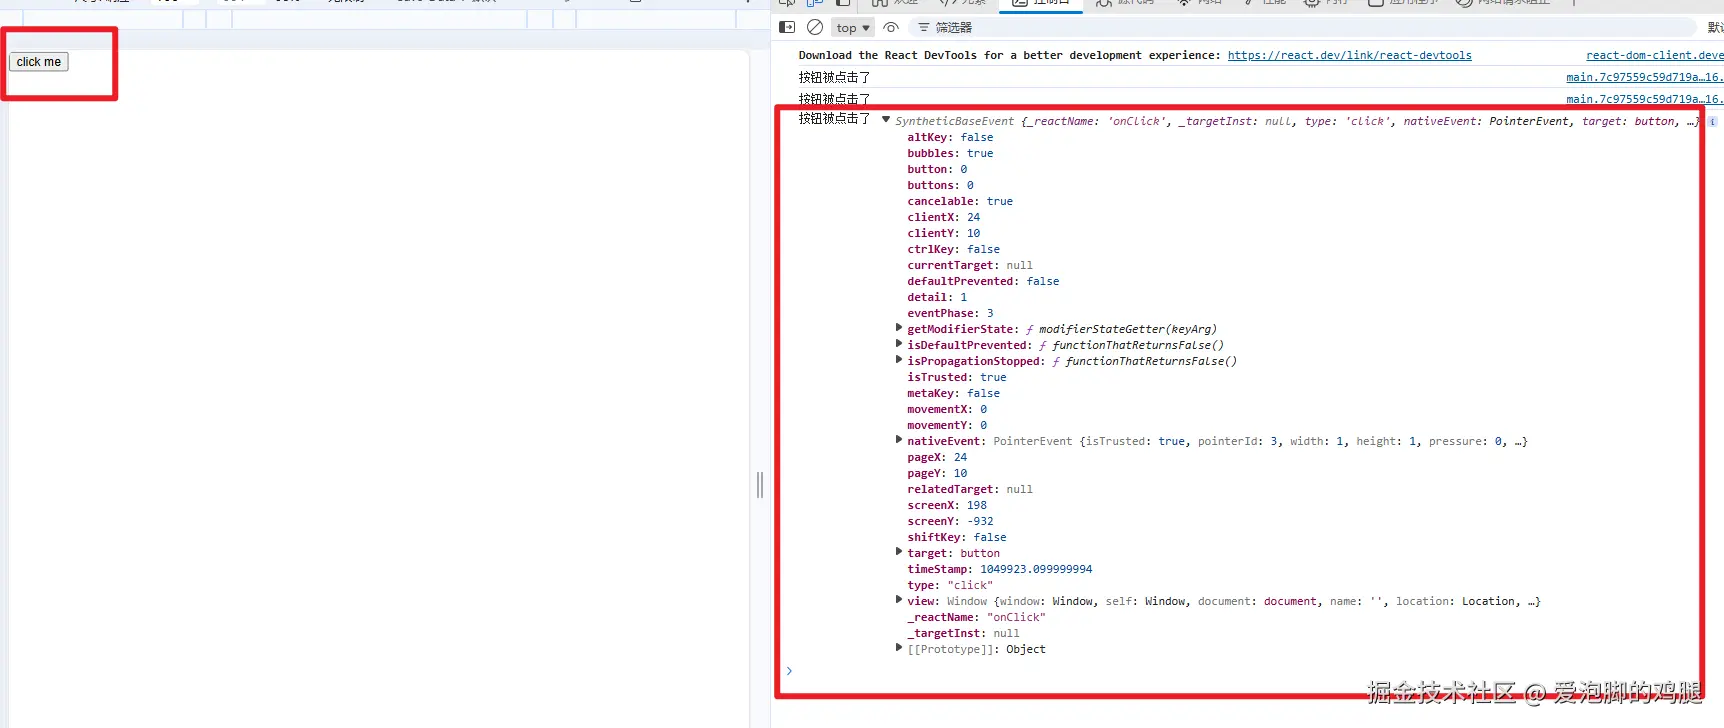Select the 'shiftKey: false' property

click(957, 538)
